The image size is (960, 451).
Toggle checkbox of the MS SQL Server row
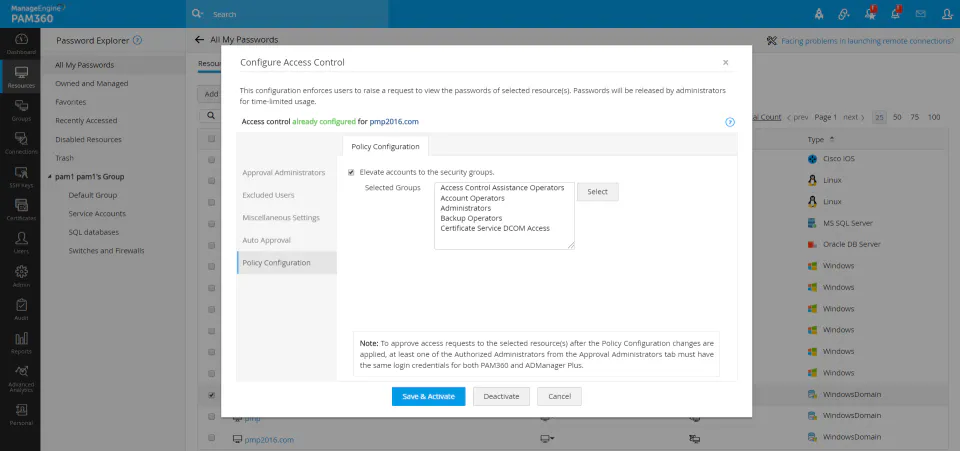(x=211, y=223)
